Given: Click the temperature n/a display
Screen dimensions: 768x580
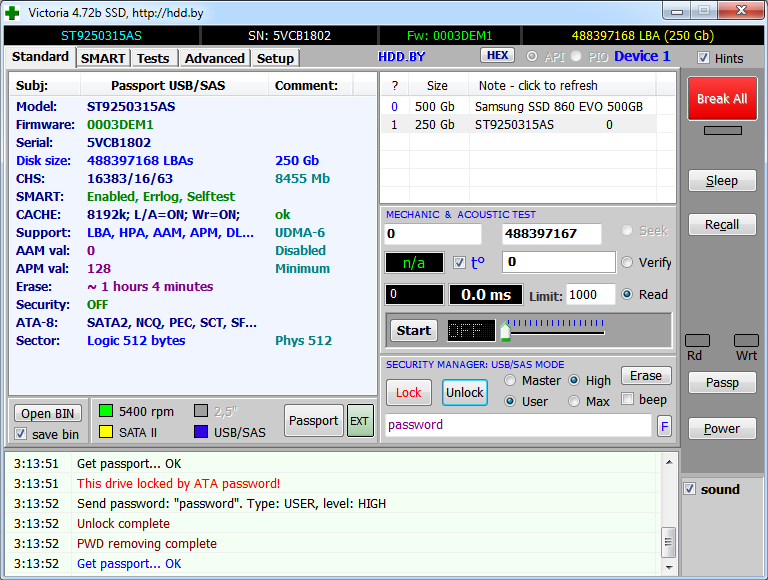Looking at the screenshot, I should click(x=414, y=263).
